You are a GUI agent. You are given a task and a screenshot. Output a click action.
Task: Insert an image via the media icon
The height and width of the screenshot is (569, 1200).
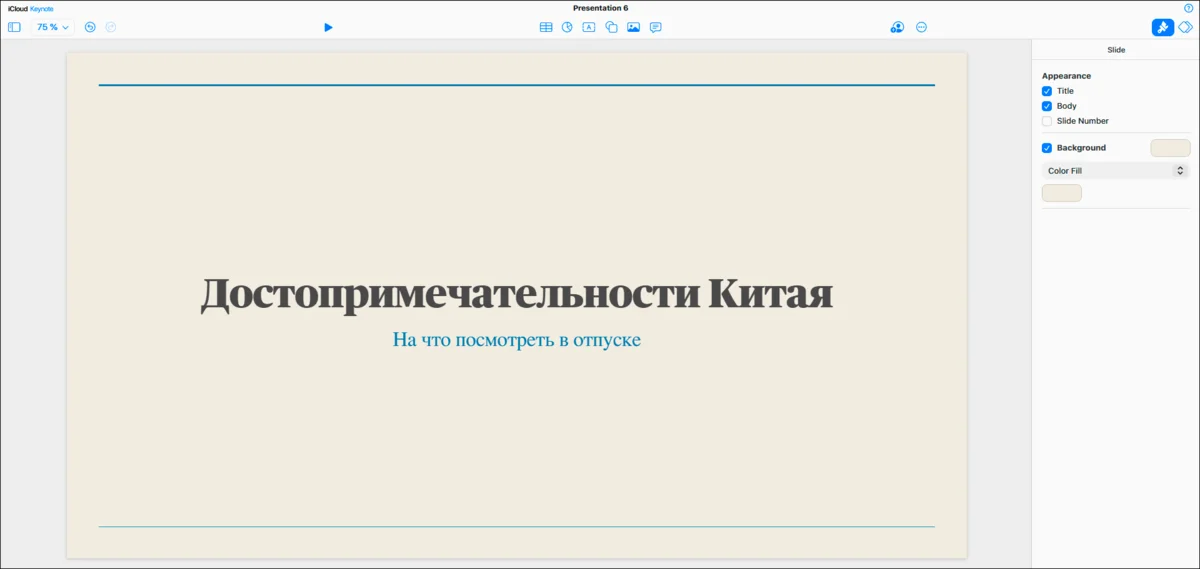click(633, 27)
